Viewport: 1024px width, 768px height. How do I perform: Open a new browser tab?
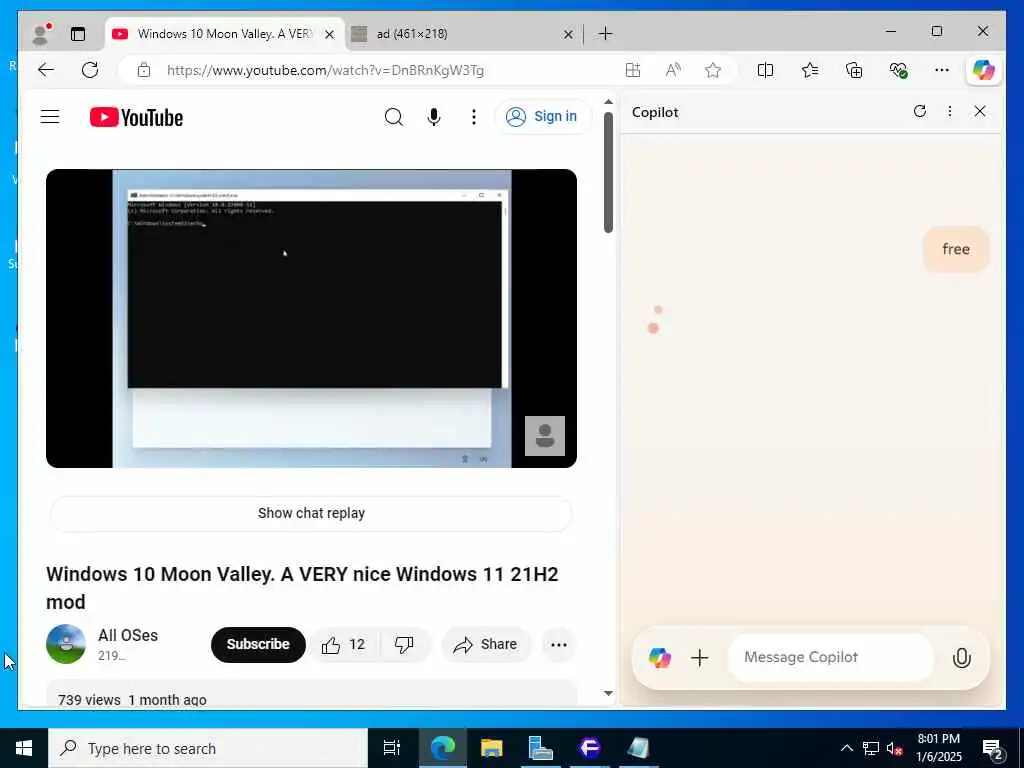pyautogui.click(x=605, y=33)
